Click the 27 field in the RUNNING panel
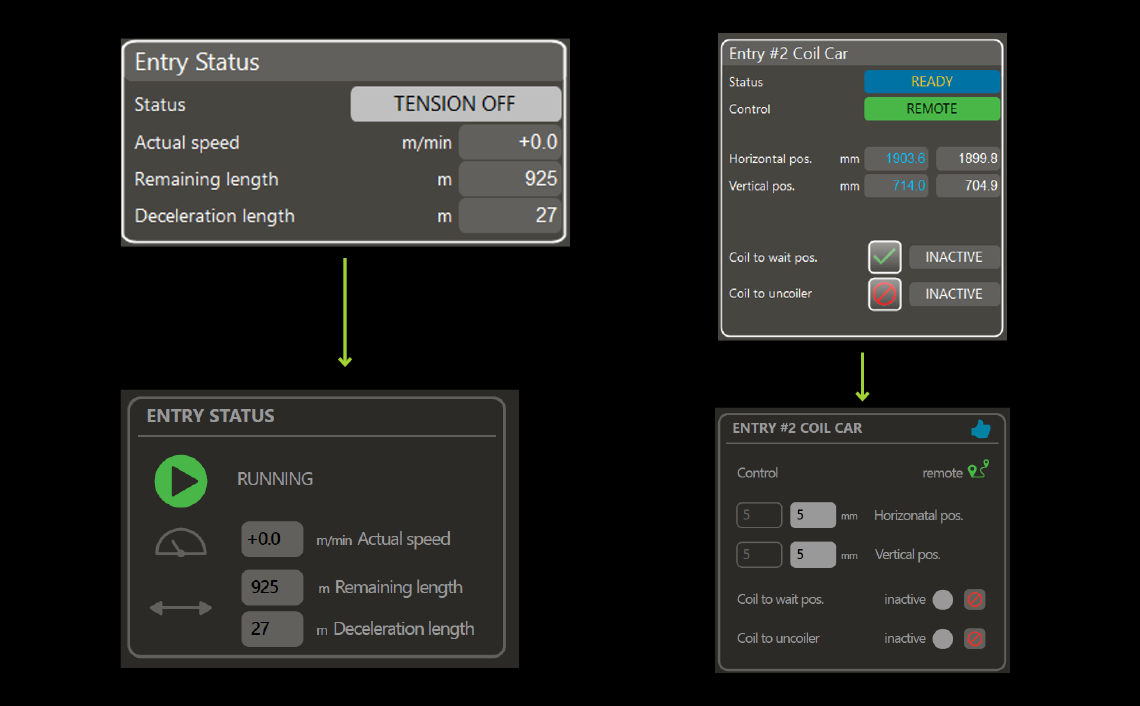The height and width of the screenshot is (706, 1140). [272, 629]
